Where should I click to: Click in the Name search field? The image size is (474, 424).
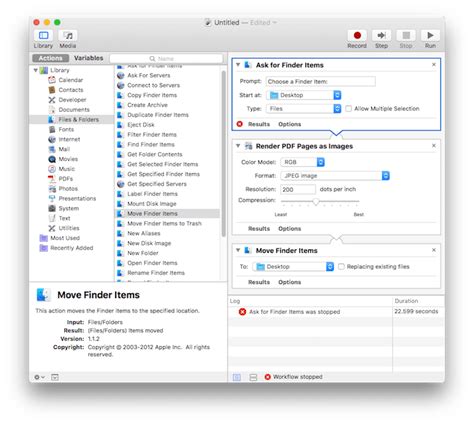click(166, 58)
